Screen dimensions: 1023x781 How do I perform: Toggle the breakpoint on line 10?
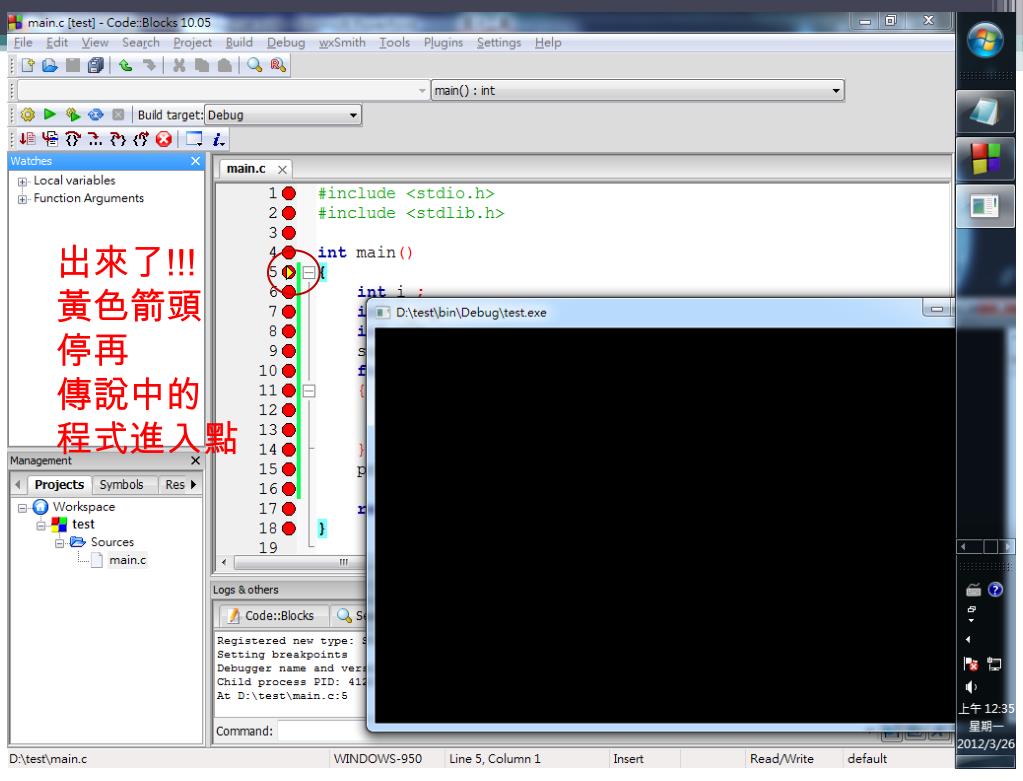[289, 371]
